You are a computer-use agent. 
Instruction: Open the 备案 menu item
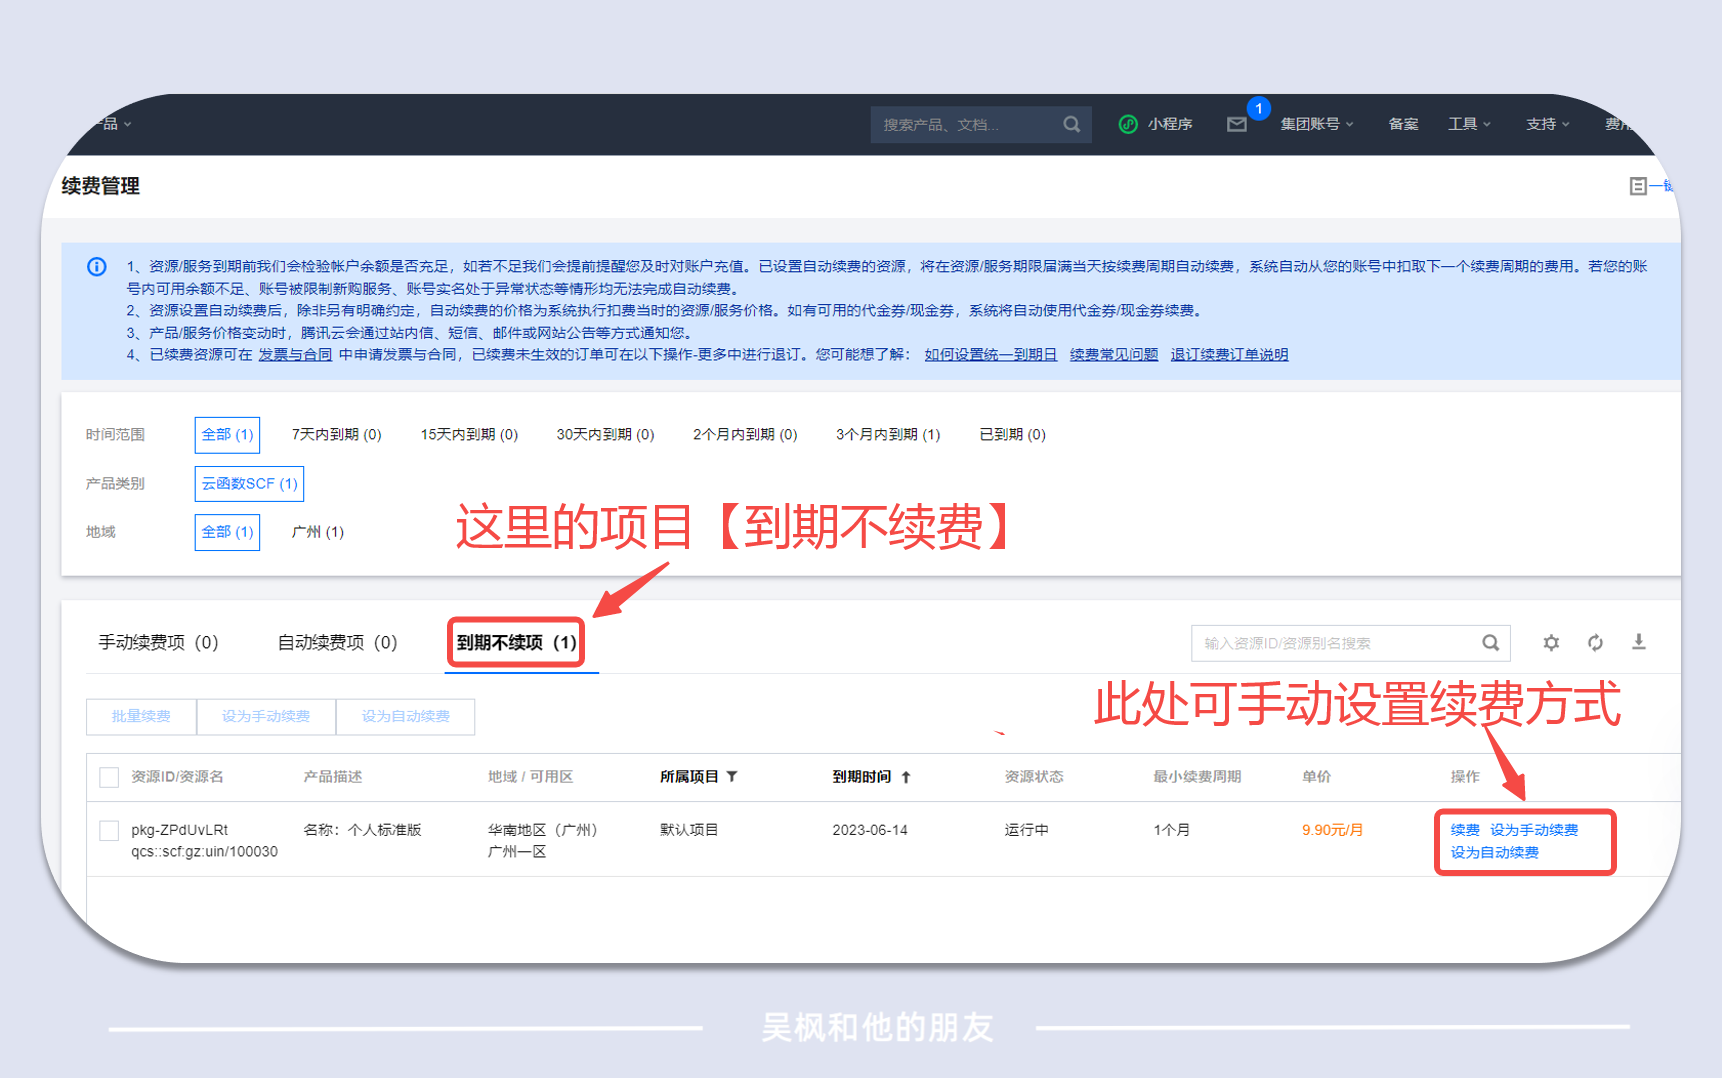(x=1403, y=124)
